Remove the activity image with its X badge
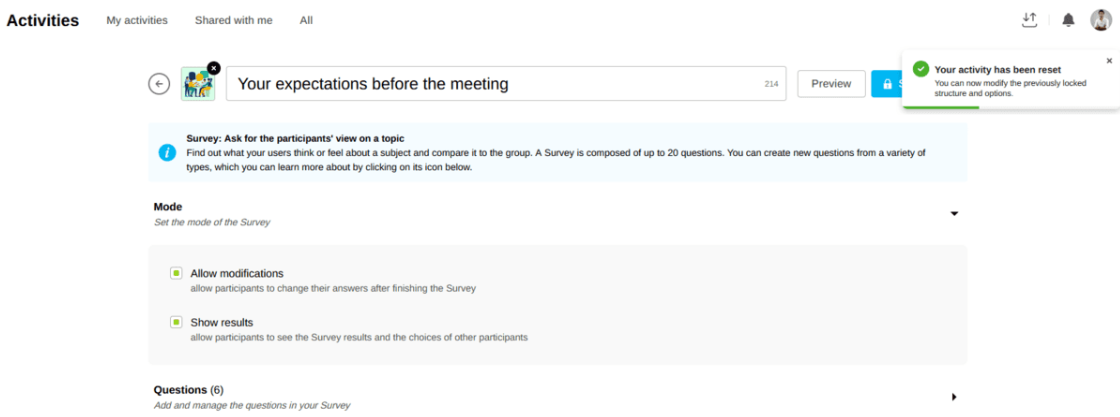The width and height of the screenshot is (1120, 417). 213,68
